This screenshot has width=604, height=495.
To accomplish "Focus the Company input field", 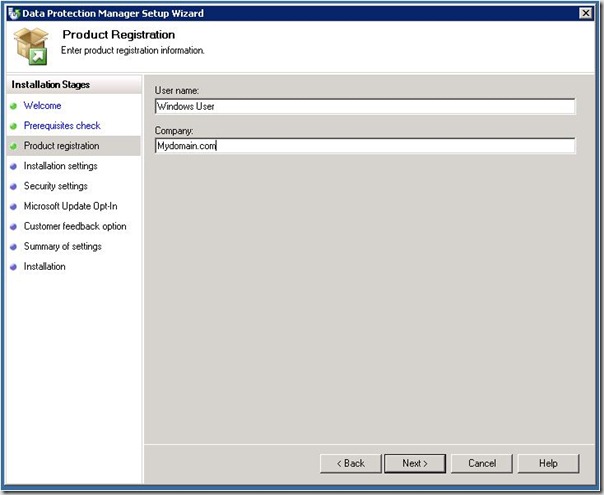I will 365,146.
